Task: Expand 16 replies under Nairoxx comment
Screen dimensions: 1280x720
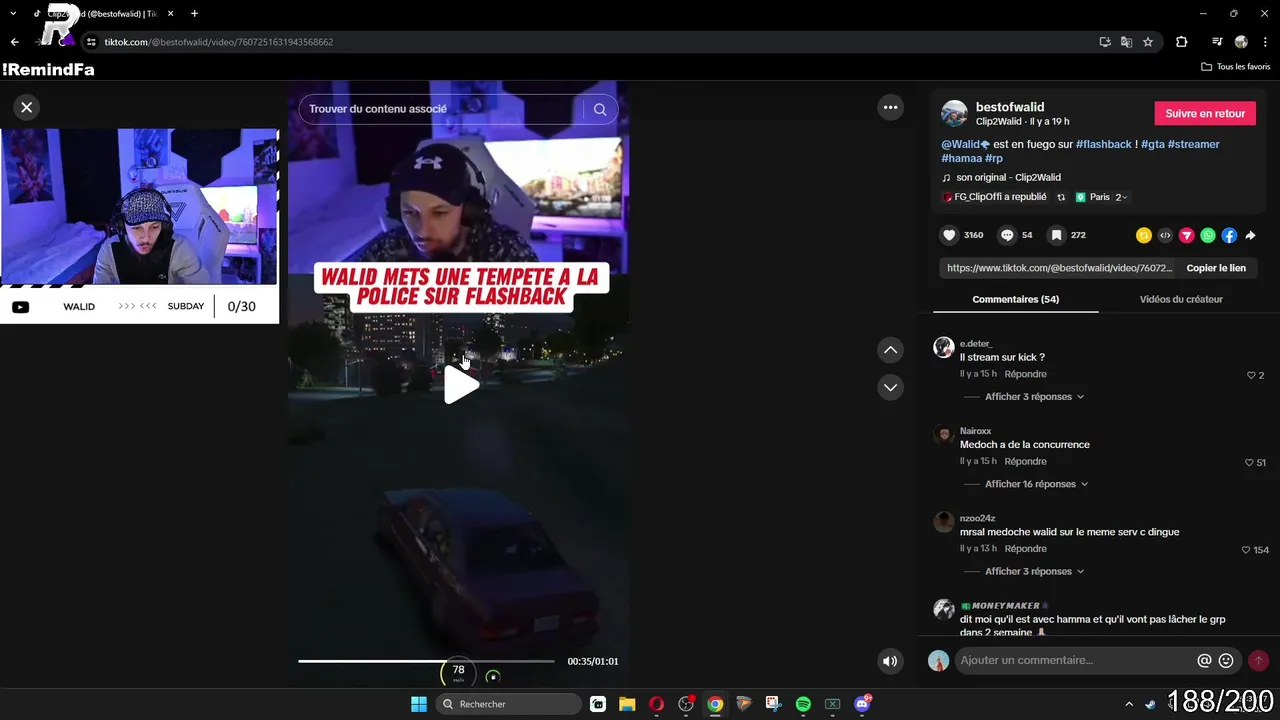Action: pos(1036,484)
